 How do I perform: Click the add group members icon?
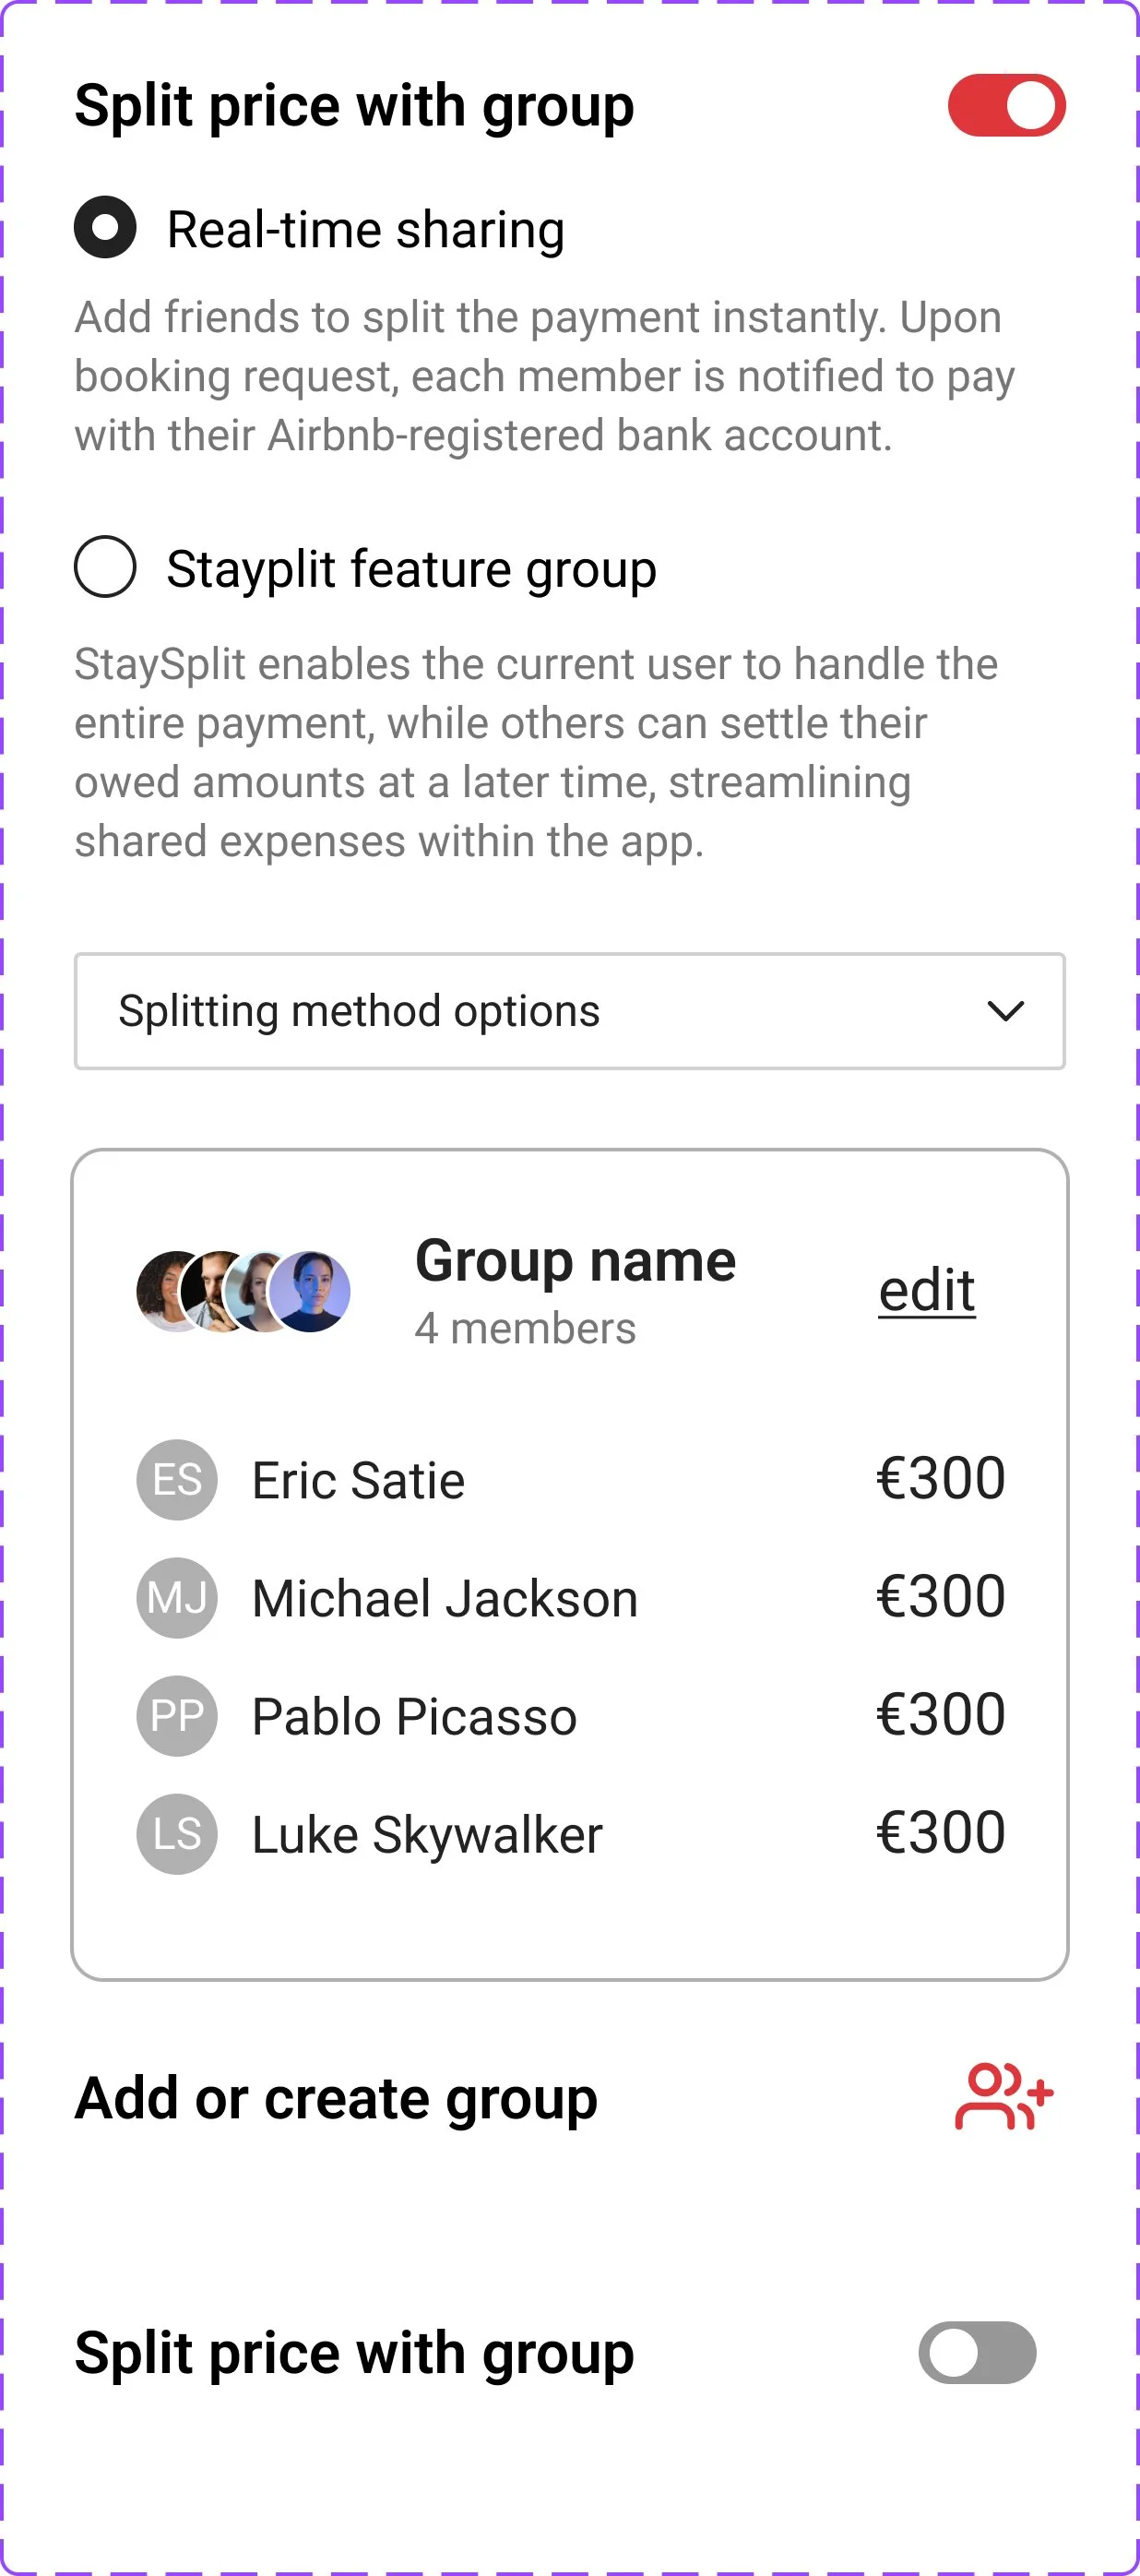(1003, 2096)
